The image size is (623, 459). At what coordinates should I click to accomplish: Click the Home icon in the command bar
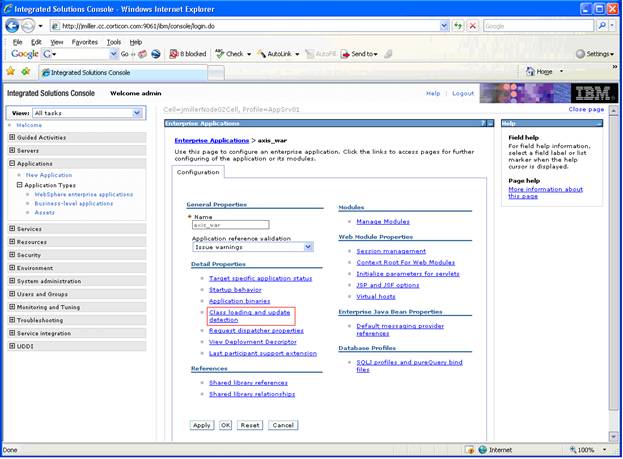point(530,72)
